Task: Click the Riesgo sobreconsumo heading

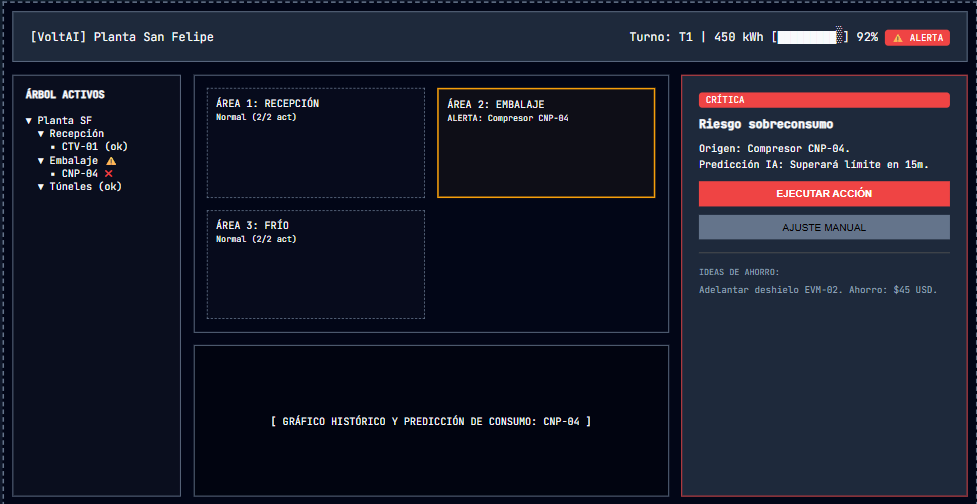Action: pos(766,125)
